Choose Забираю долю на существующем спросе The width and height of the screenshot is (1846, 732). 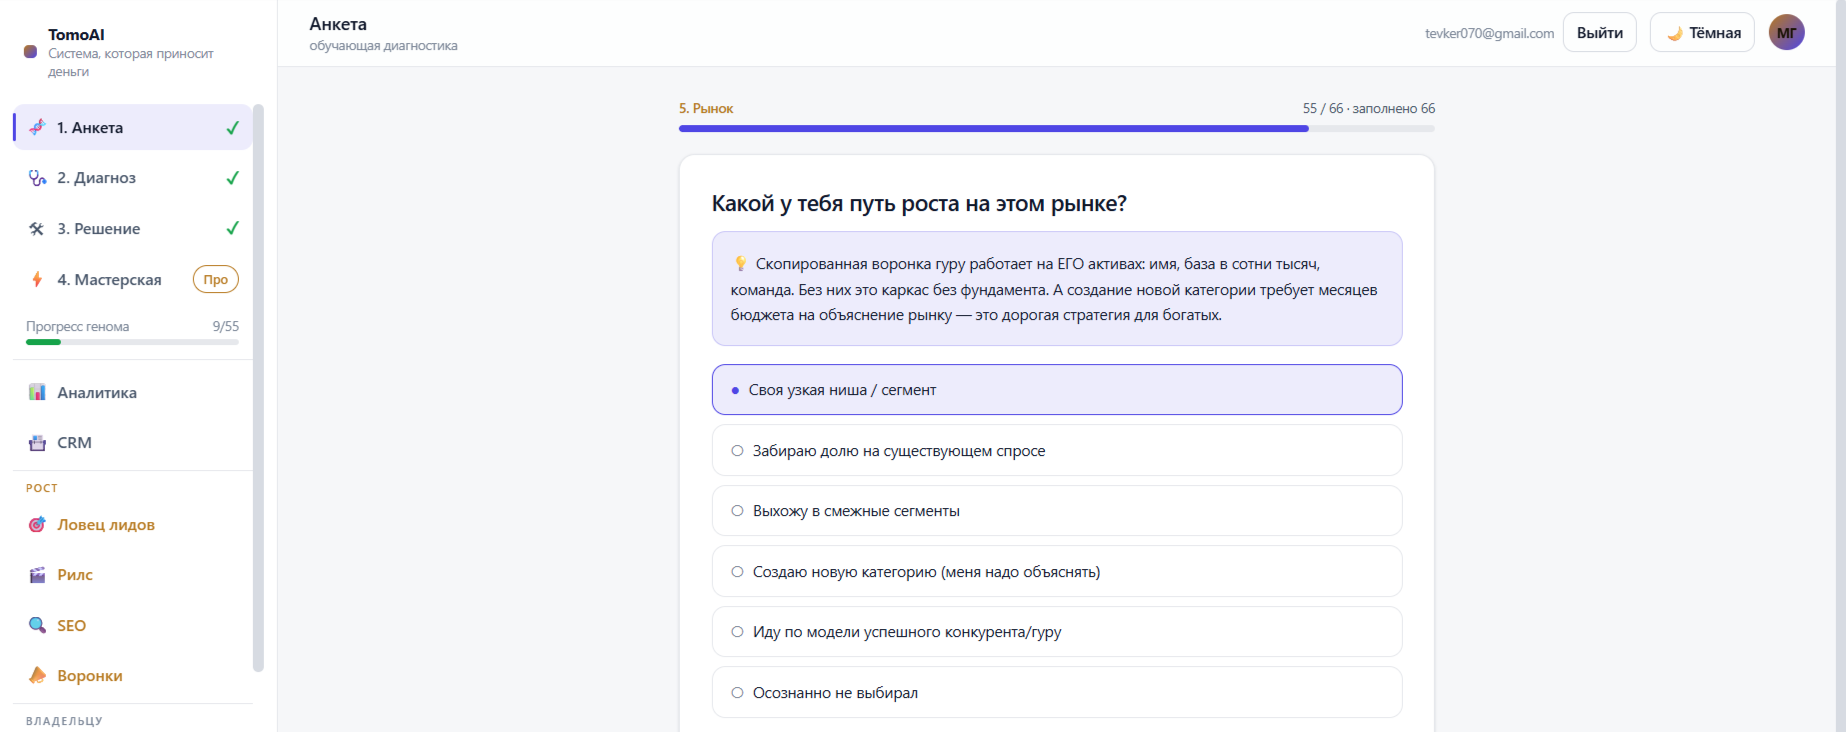[1057, 451]
